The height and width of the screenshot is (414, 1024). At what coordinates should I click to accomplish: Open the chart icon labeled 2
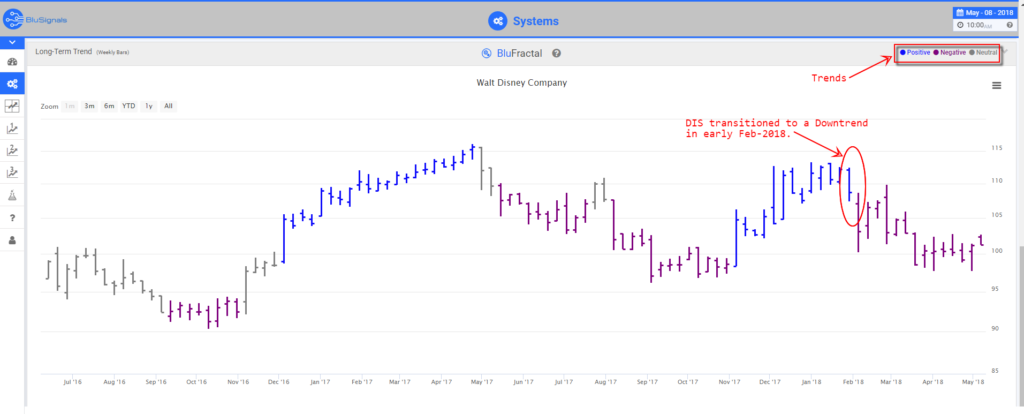point(12,150)
